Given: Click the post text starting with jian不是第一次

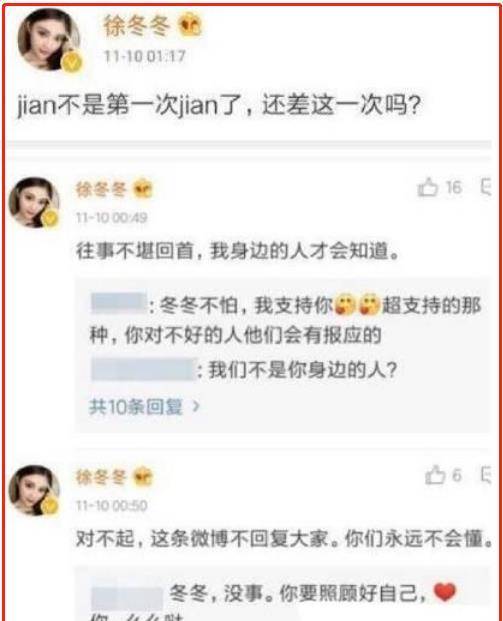Looking at the screenshot, I should click(219, 106).
